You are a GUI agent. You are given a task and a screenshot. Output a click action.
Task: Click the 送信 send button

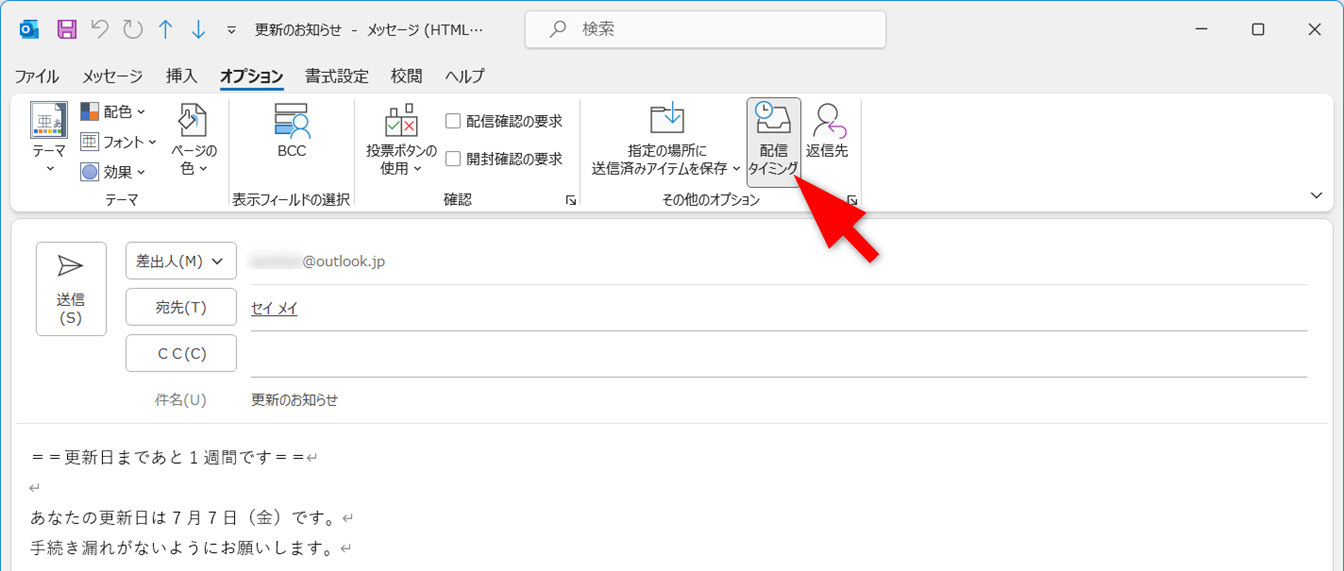(71, 289)
